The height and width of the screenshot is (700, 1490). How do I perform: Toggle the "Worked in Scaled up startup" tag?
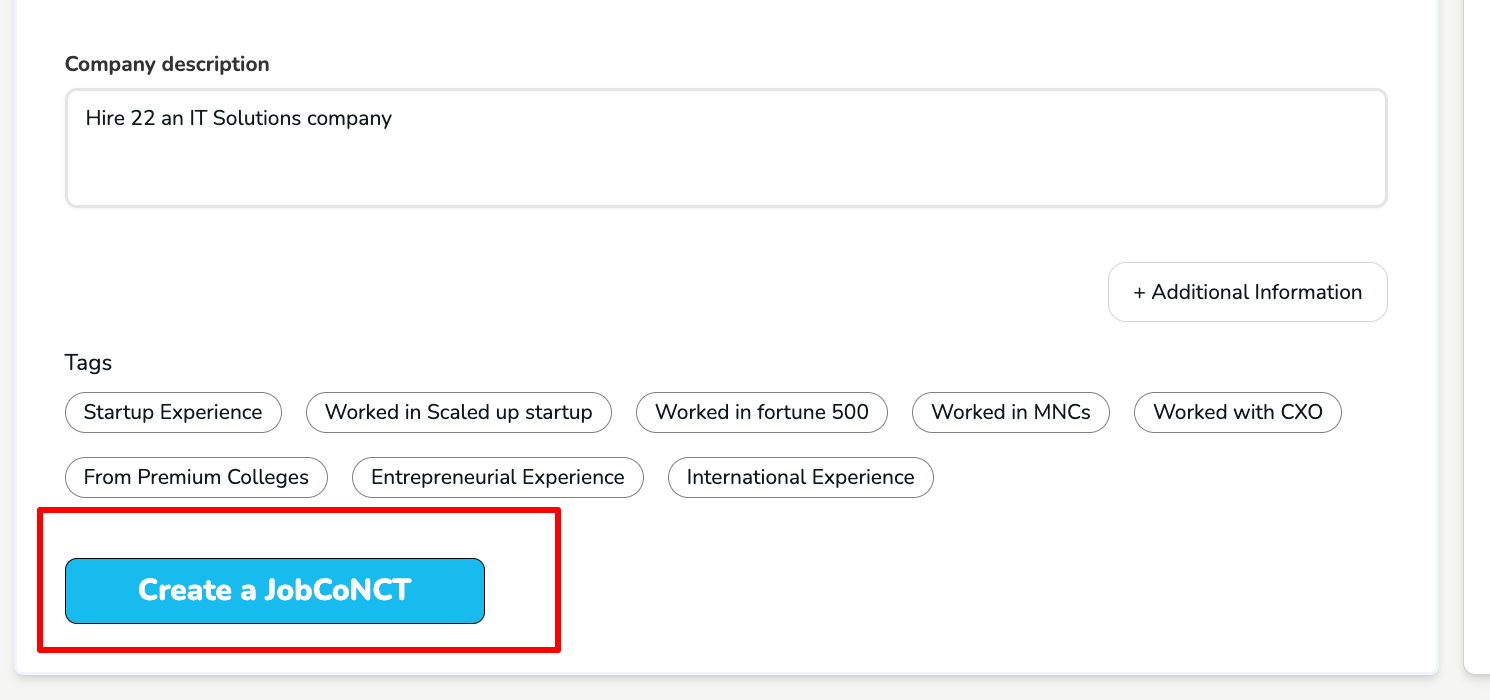pos(459,412)
